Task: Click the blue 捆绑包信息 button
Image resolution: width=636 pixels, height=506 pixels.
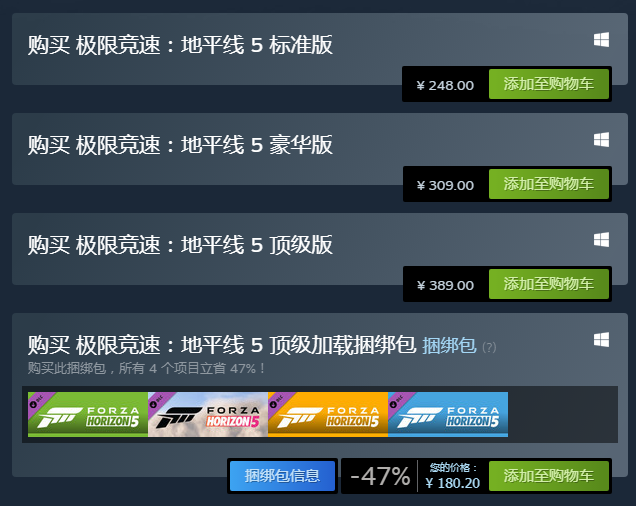Action: [x=282, y=476]
